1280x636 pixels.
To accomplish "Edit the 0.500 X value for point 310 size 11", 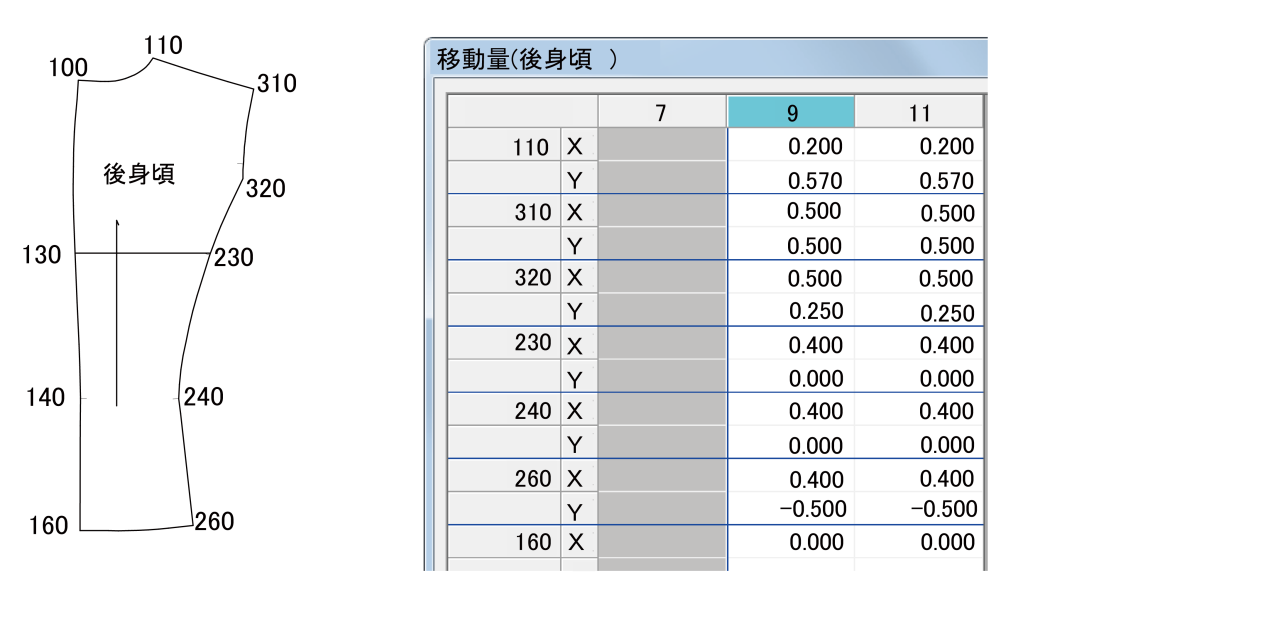I will (x=920, y=212).
